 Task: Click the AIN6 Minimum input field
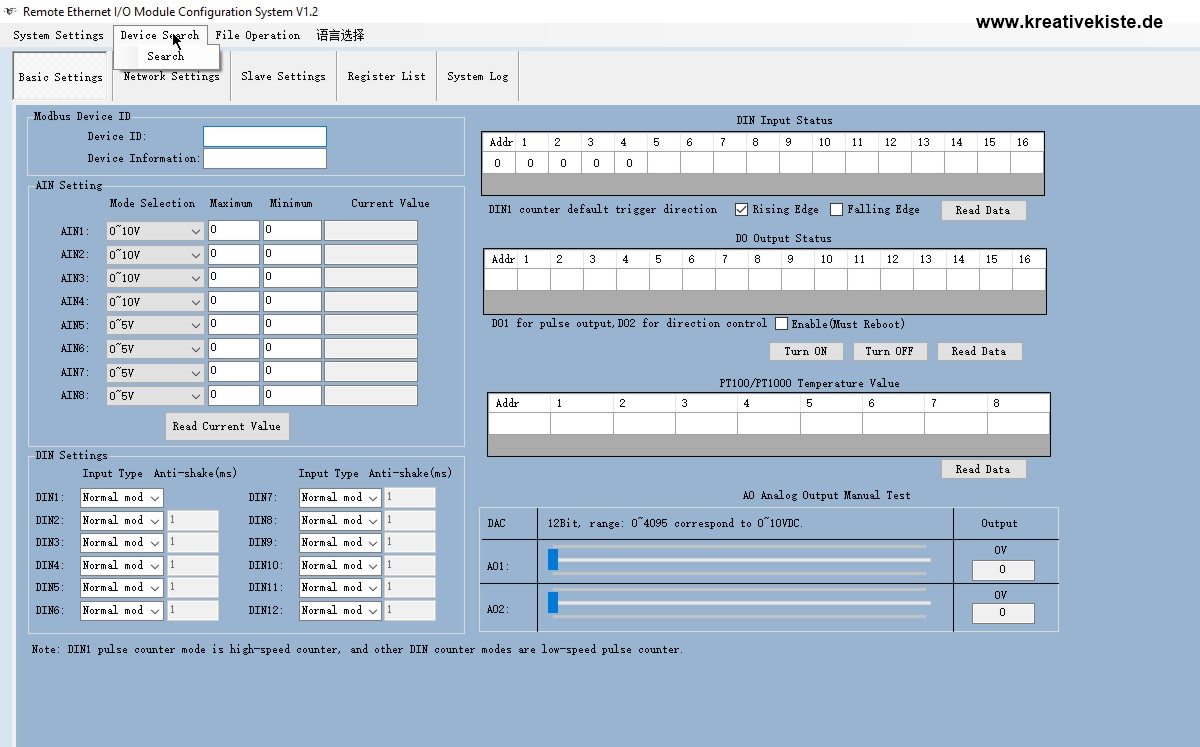(293, 349)
